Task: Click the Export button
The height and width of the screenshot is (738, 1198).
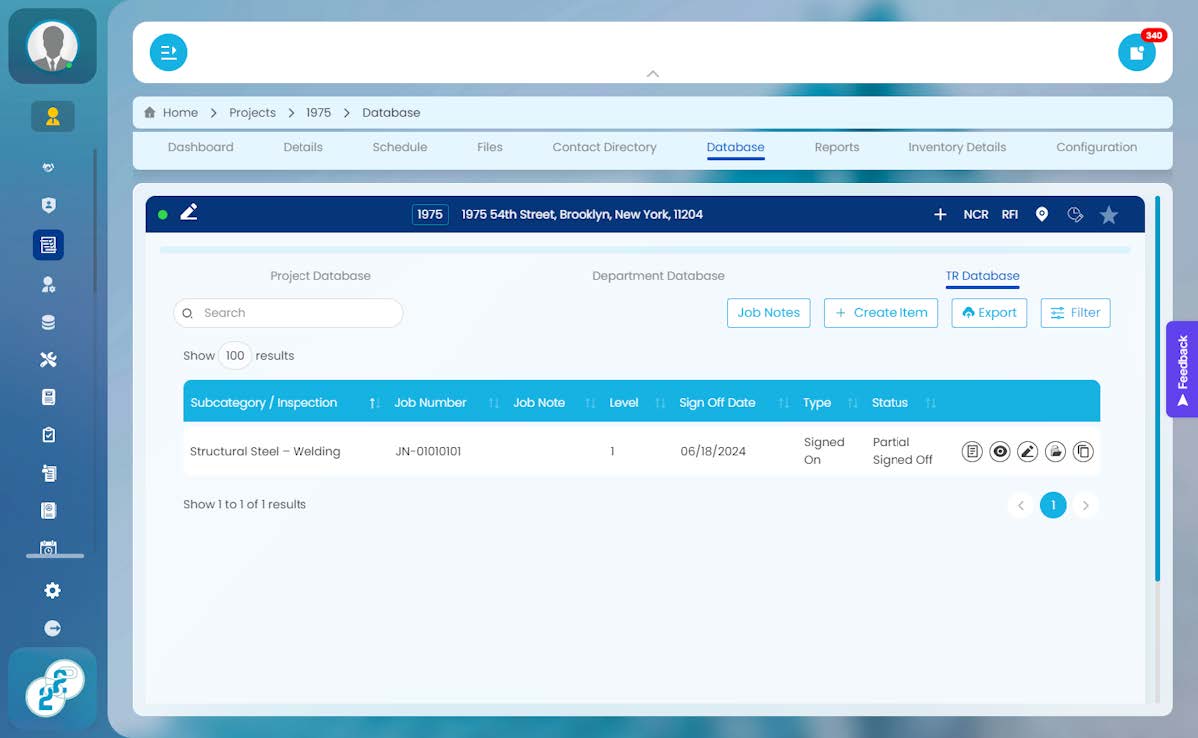Action: tap(989, 312)
